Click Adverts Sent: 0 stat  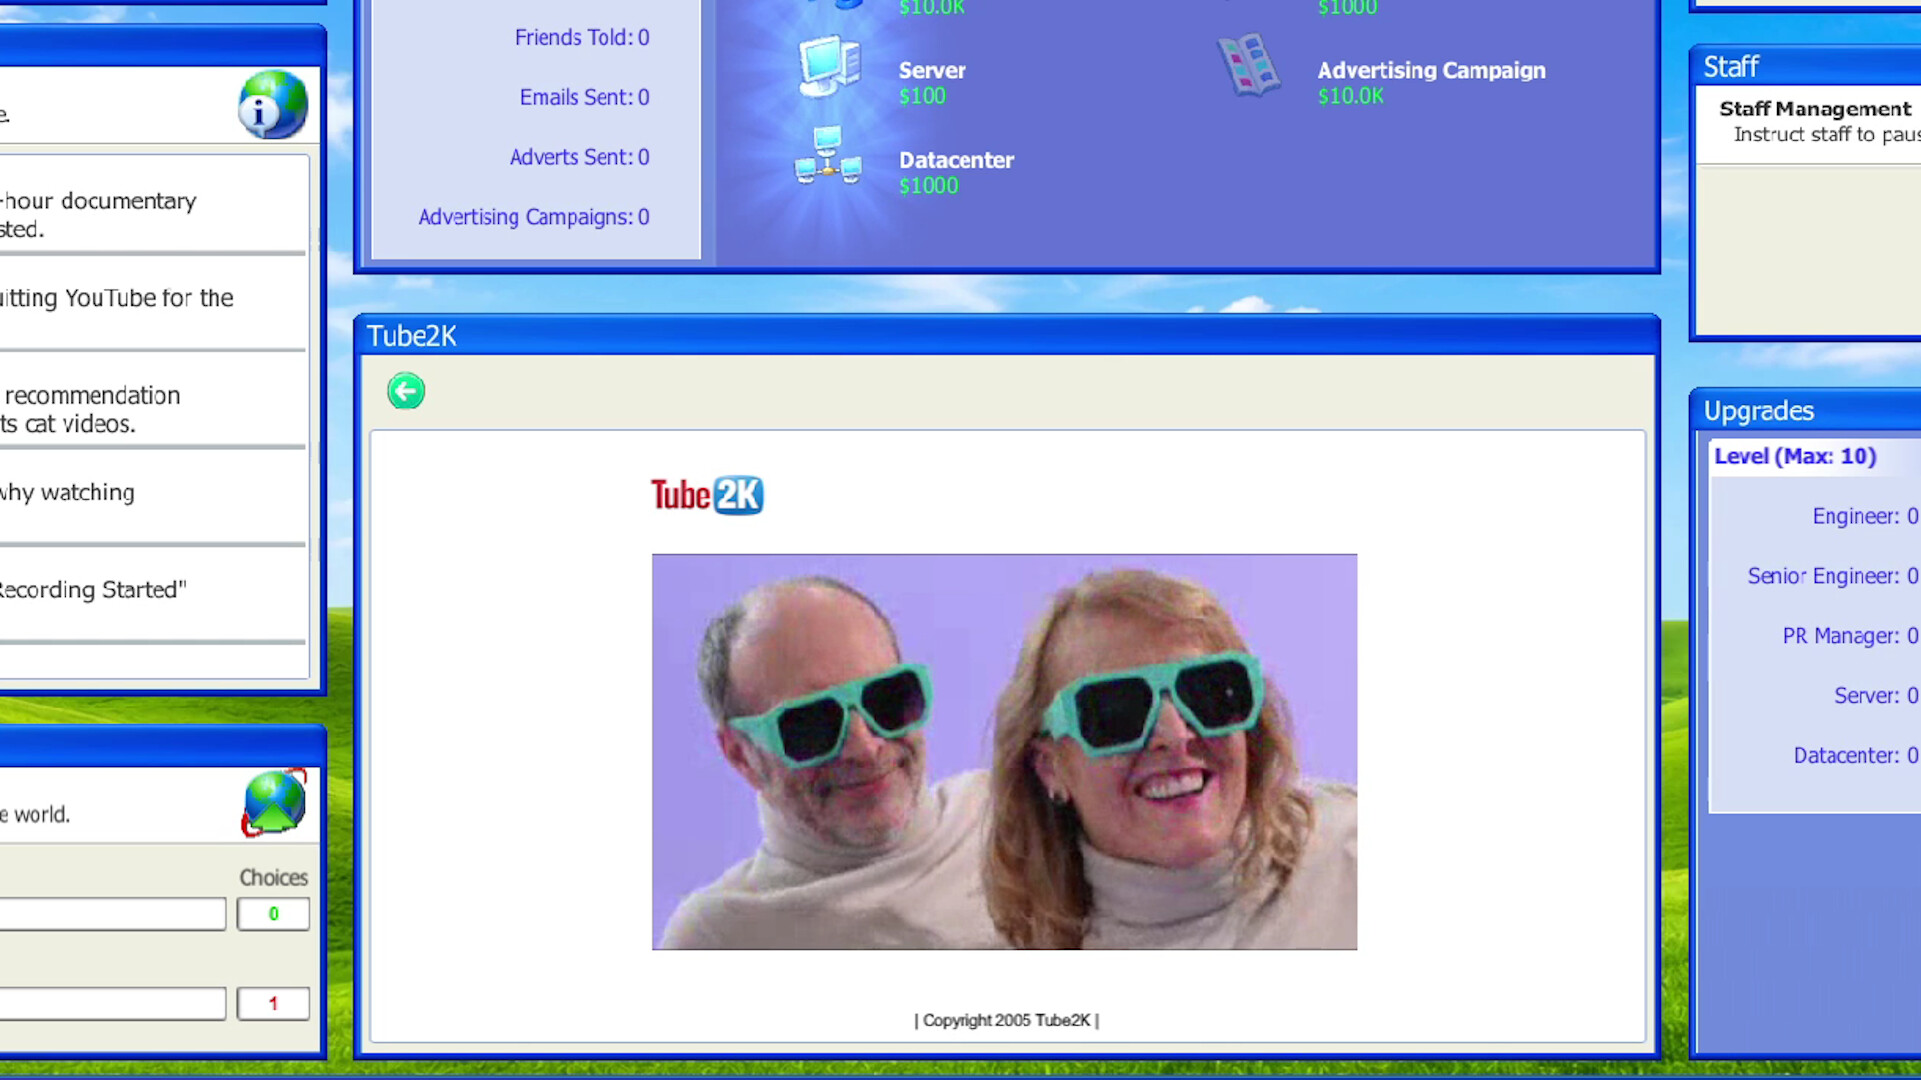pyautogui.click(x=579, y=157)
